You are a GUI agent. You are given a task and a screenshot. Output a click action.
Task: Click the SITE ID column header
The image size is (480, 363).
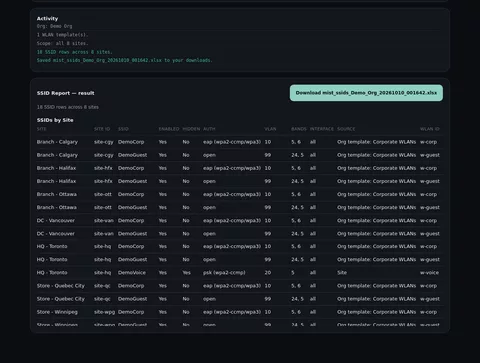point(102,129)
